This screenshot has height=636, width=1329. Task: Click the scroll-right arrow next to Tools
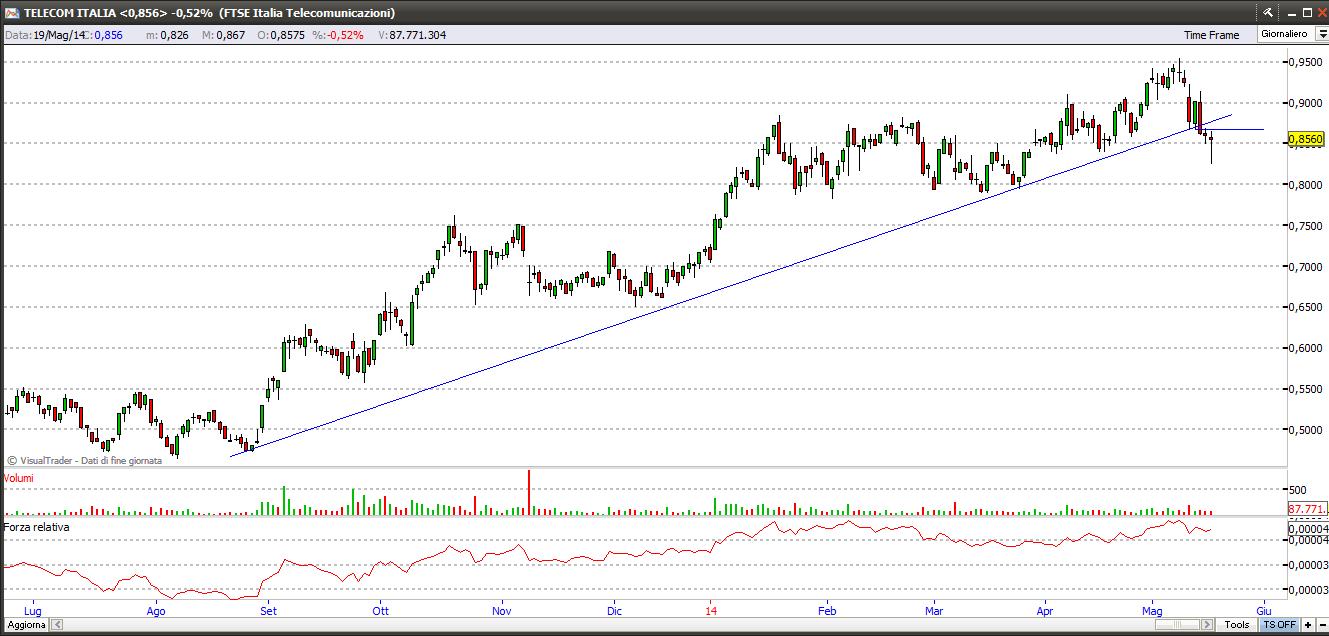[1208, 624]
